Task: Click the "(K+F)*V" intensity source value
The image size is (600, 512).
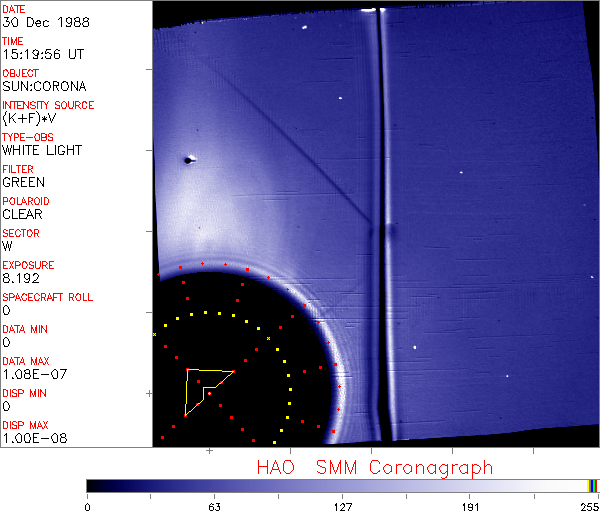Action: pos(34,118)
